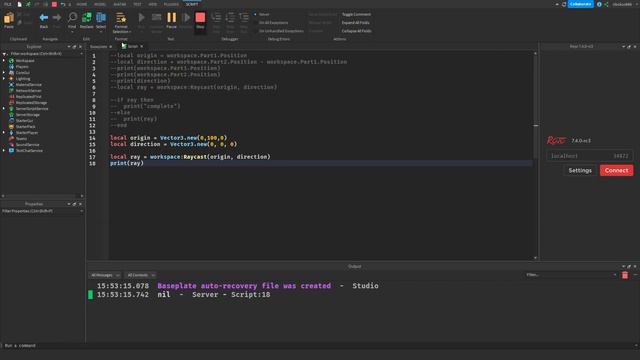Clear output with the red trash icon
This screenshot has height=360, width=640.
pos(625,275)
